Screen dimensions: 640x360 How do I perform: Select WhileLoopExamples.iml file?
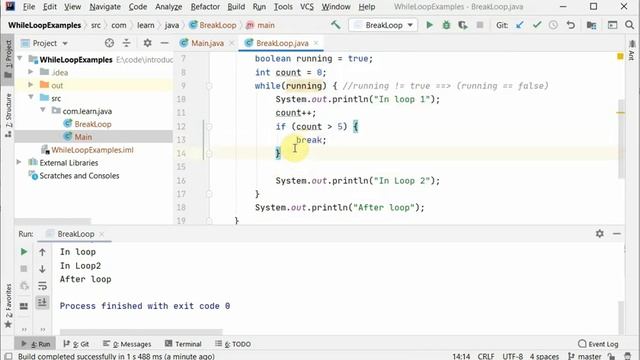click(x=92, y=150)
